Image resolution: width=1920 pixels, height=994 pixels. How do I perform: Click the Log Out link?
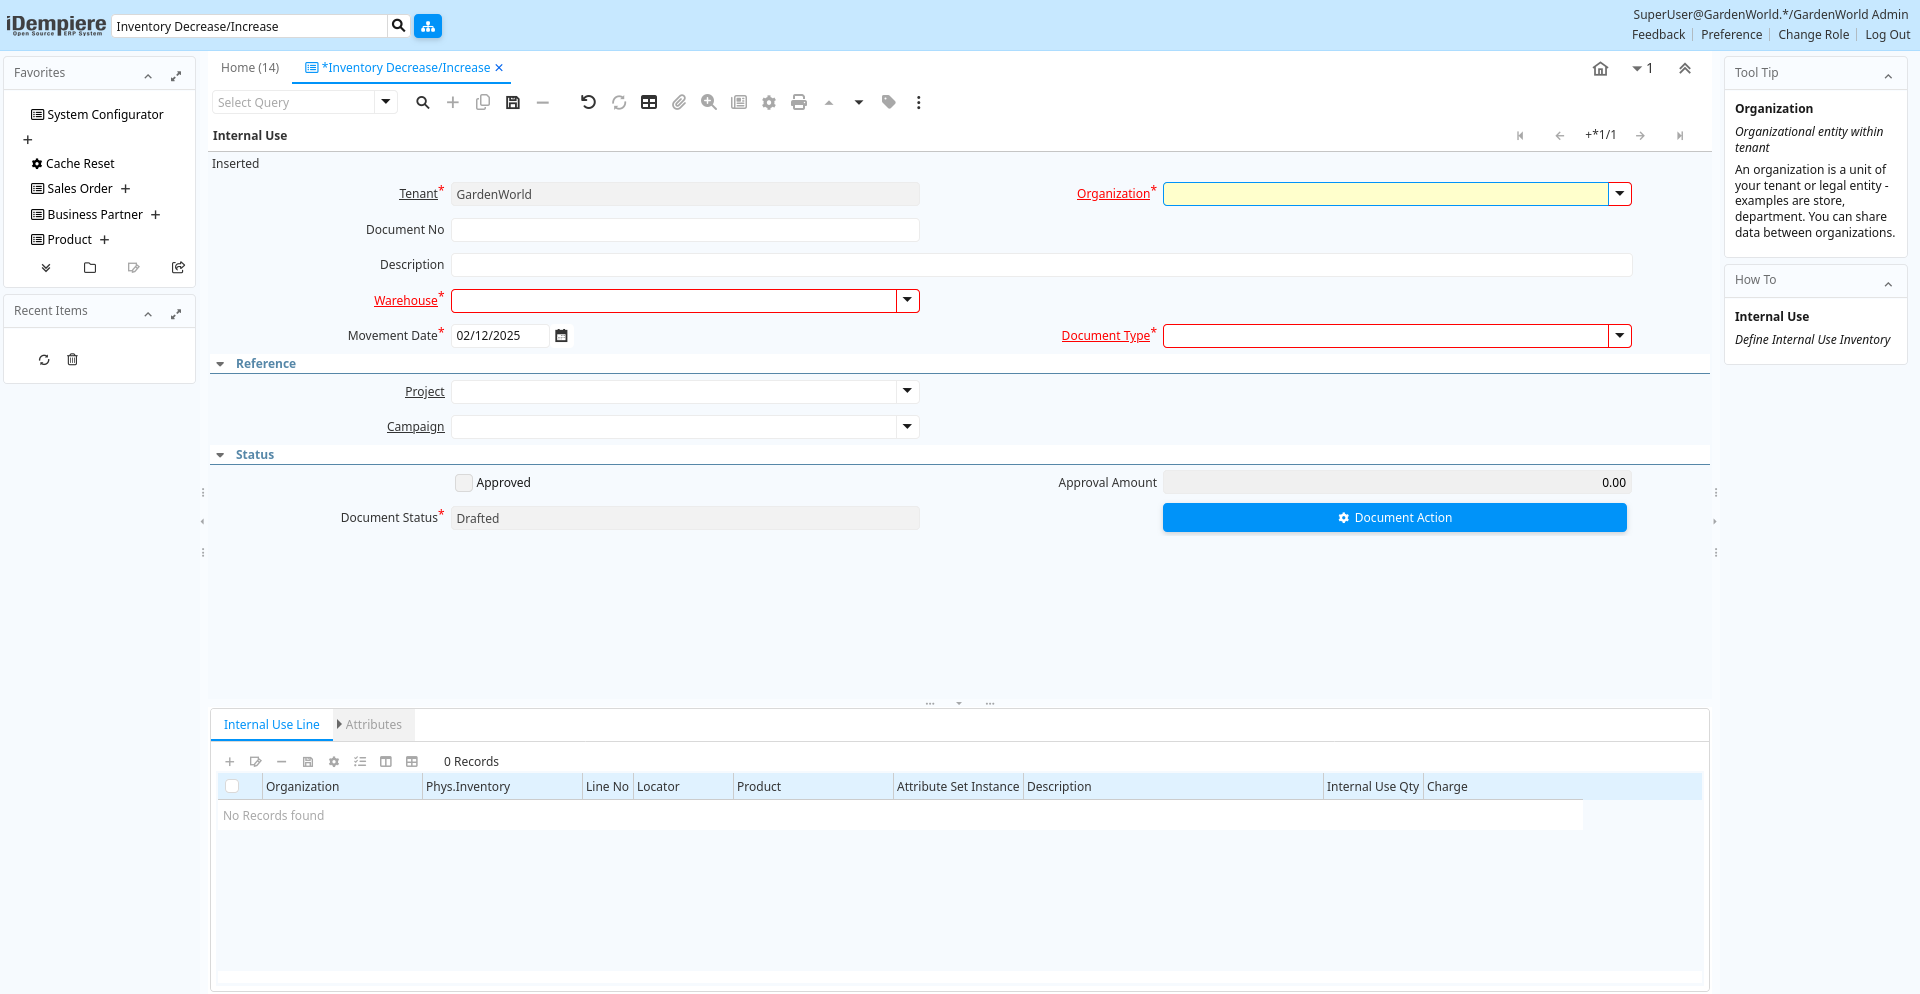1887,35
